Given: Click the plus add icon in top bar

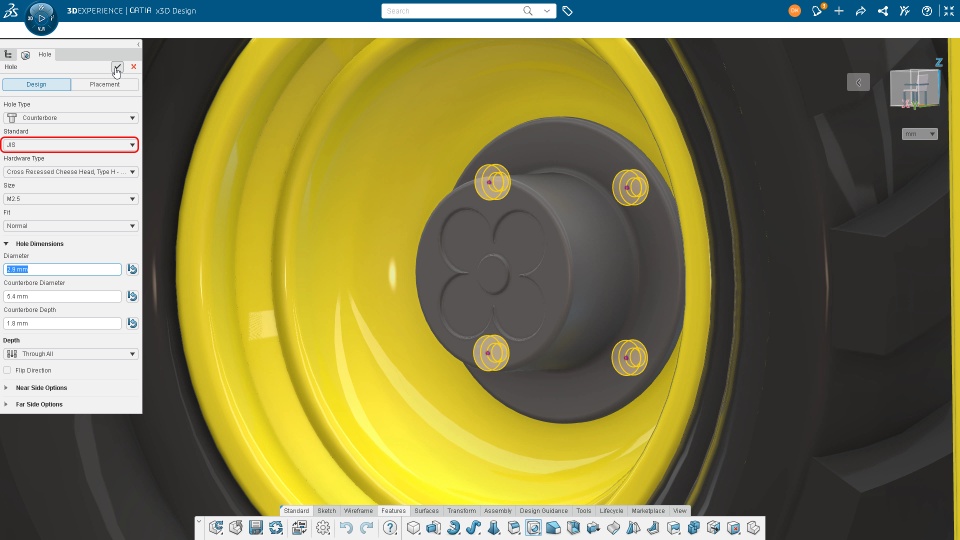Looking at the screenshot, I should click(839, 11).
